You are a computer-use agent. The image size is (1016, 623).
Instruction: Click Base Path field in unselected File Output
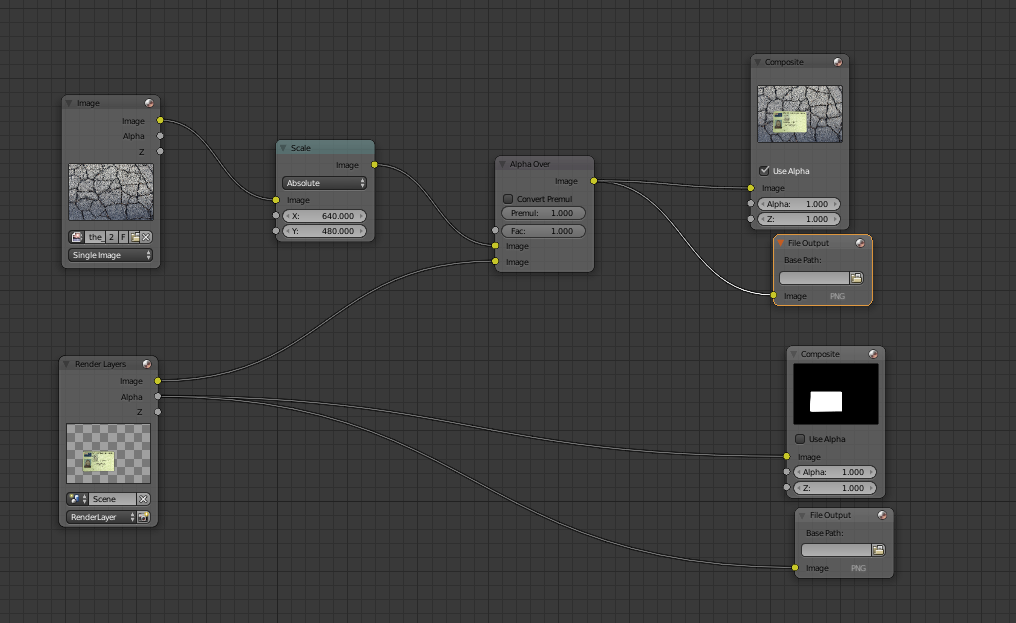(836, 550)
